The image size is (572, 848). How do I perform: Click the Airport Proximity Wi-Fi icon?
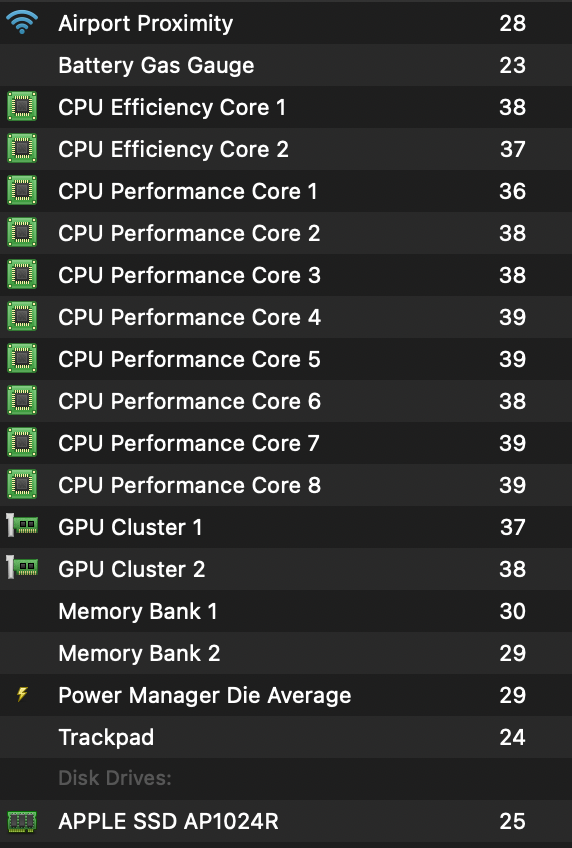pyautogui.click(x=22, y=23)
